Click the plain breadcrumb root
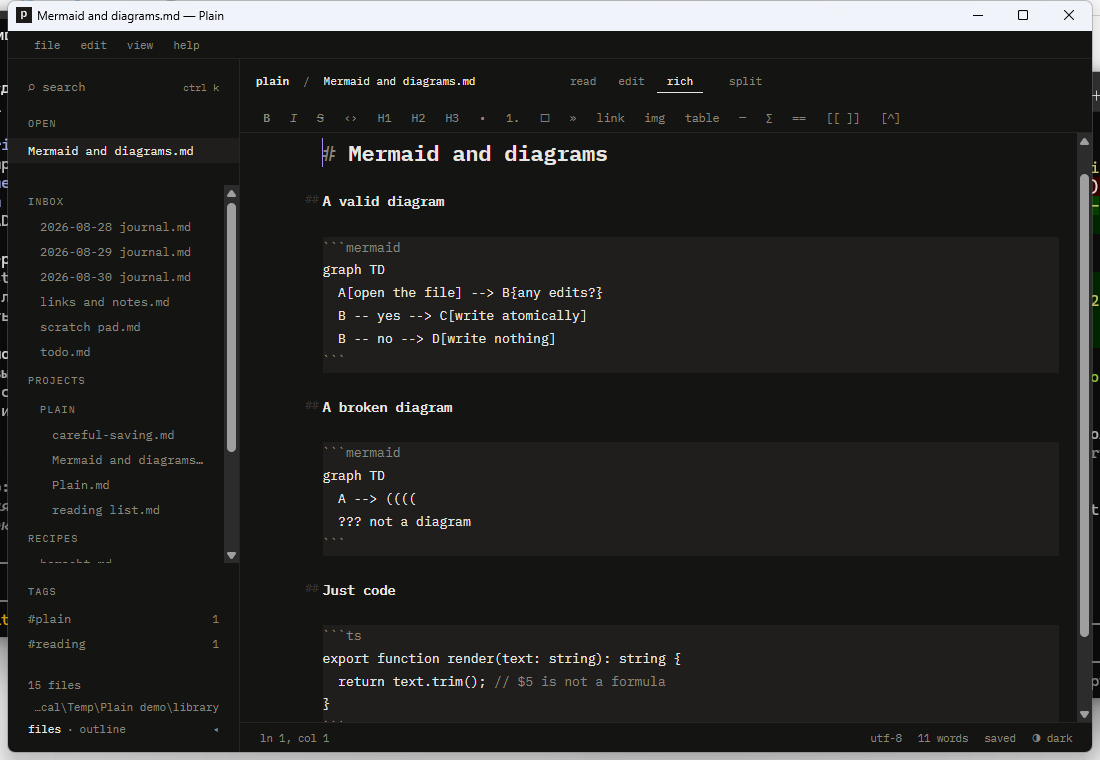The height and width of the screenshot is (760, 1100). coord(272,81)
